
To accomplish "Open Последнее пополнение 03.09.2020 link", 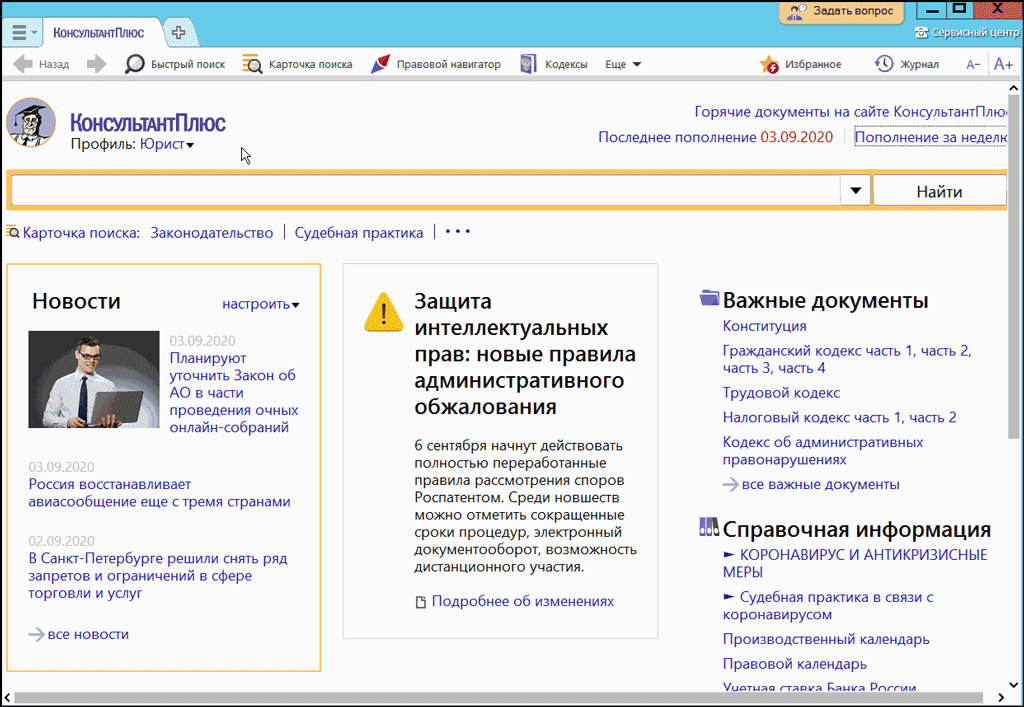I will [x=715, y=137].
